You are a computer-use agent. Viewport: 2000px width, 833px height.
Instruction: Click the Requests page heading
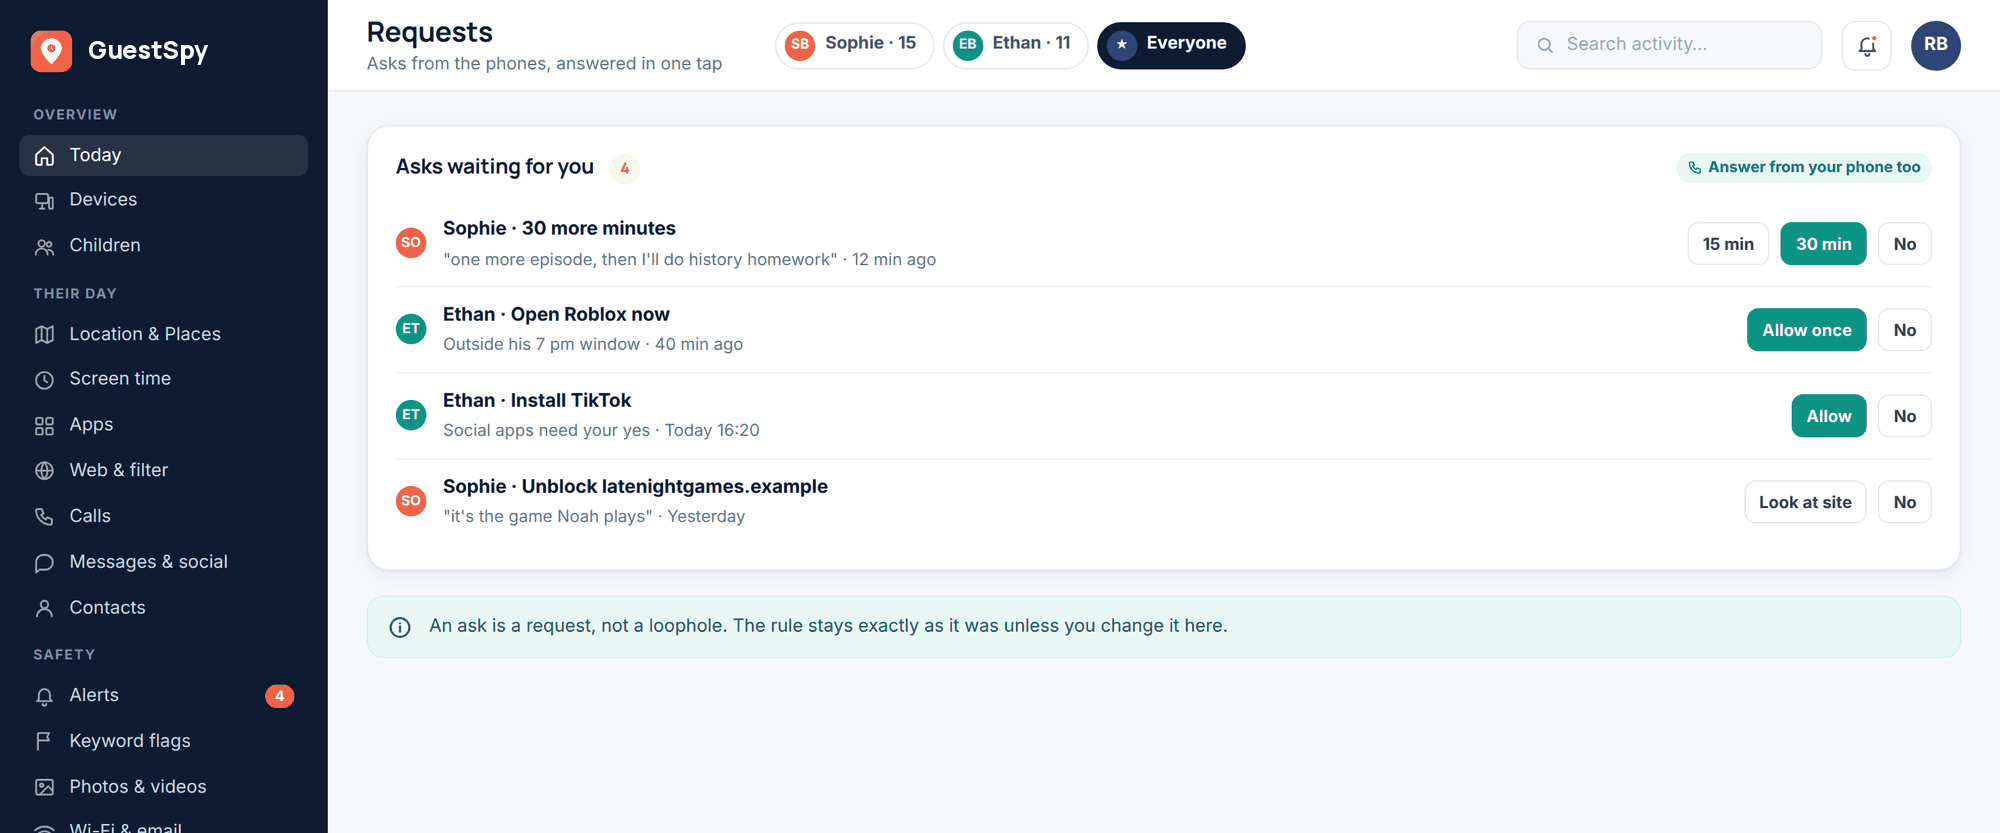(430, 32)
